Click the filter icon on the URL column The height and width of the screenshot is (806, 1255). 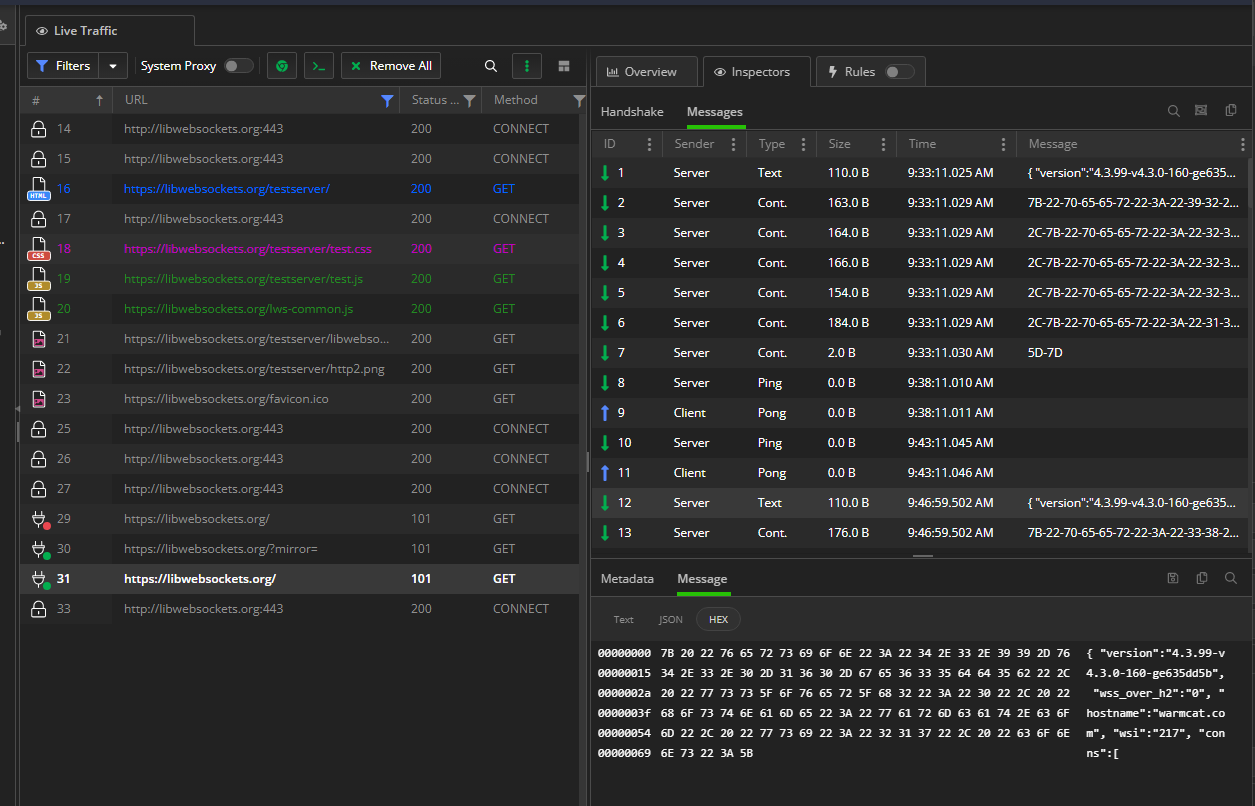click(x=388, y=100)
